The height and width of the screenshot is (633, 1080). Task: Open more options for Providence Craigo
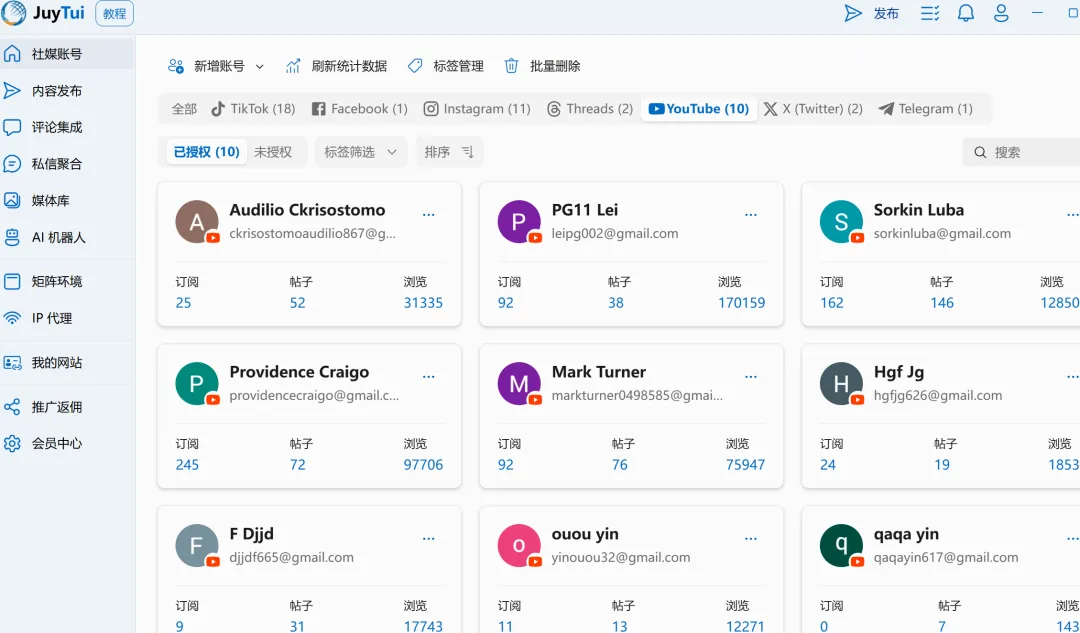tap(428, 377)
